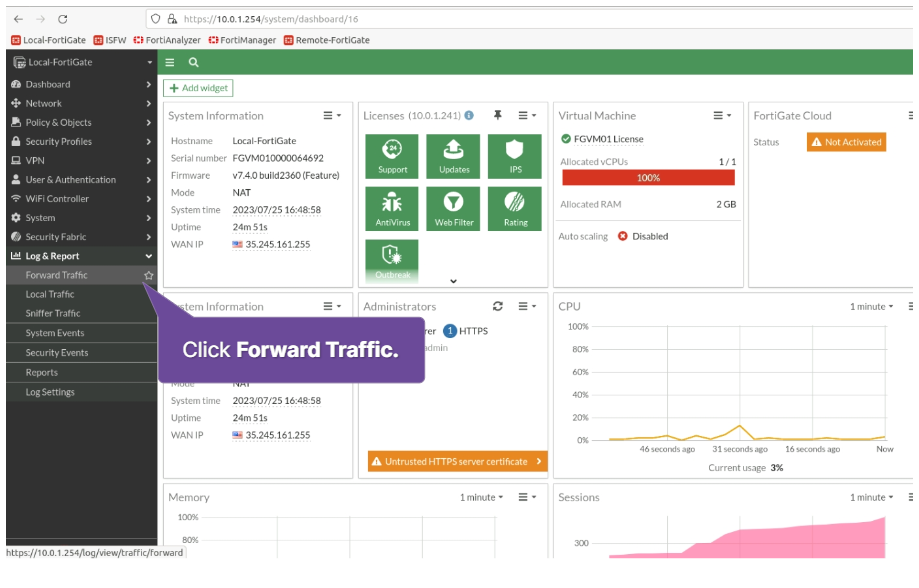This screenshot has width=919, height=588.
Task: Open ISFW bookmark
Action: [x=110, y=40]
